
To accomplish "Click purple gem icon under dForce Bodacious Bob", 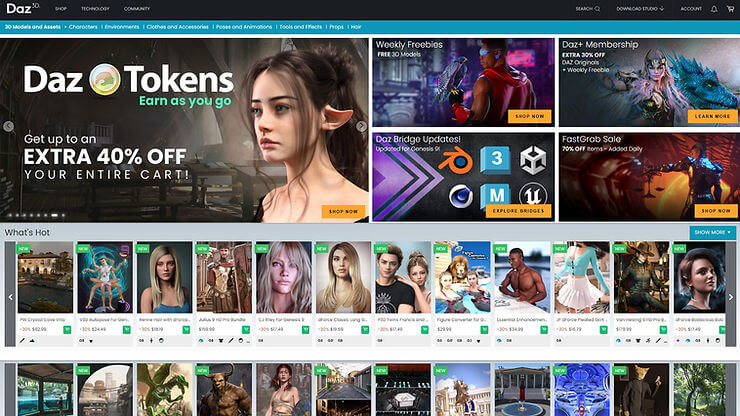I will (678, 340).
